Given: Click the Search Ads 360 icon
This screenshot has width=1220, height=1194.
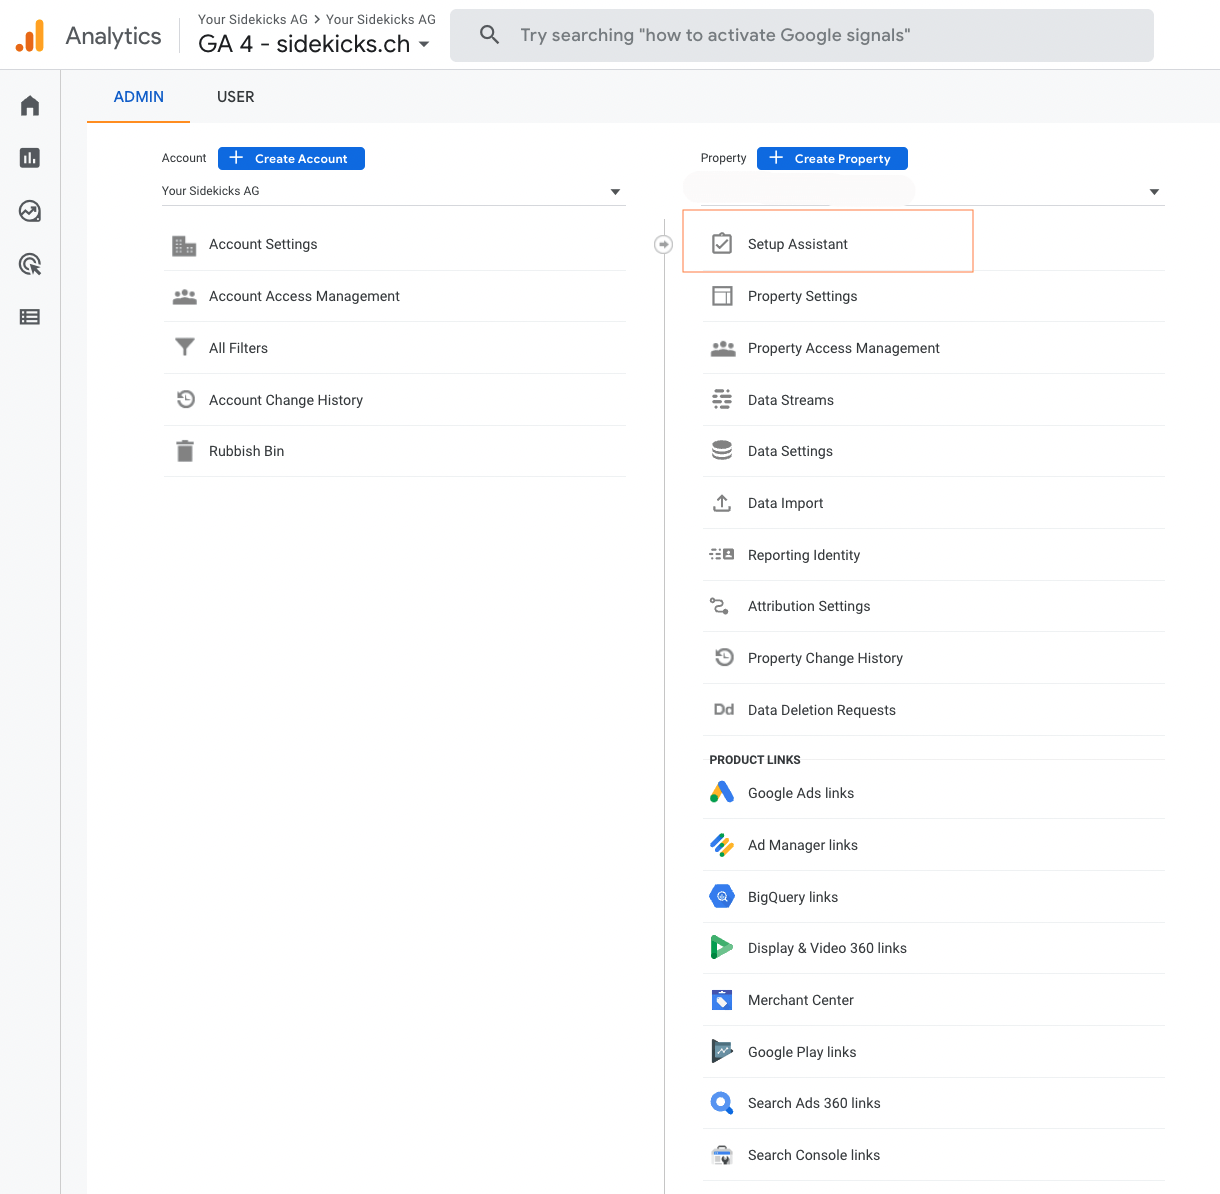Looking at the screenshot, I should click(722, 1103).
